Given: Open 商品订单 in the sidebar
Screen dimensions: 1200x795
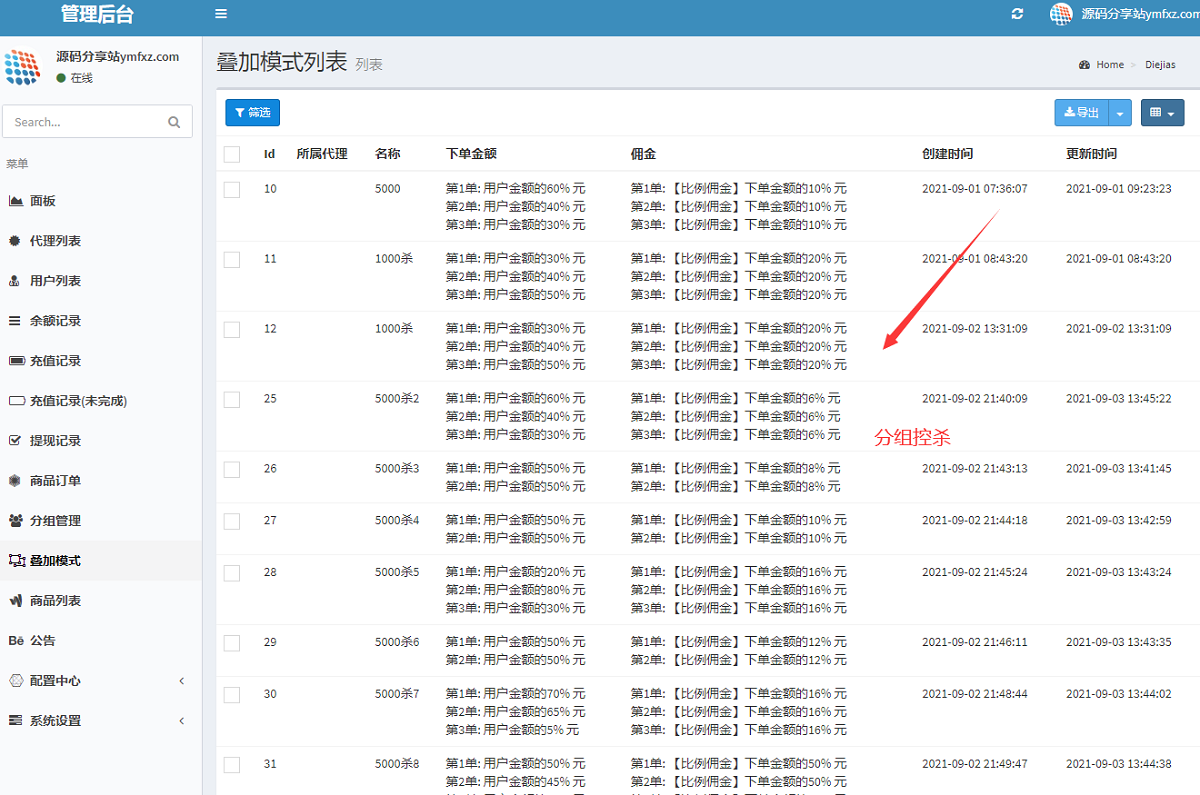Looking at the screenshot, I should click(55, 481).
